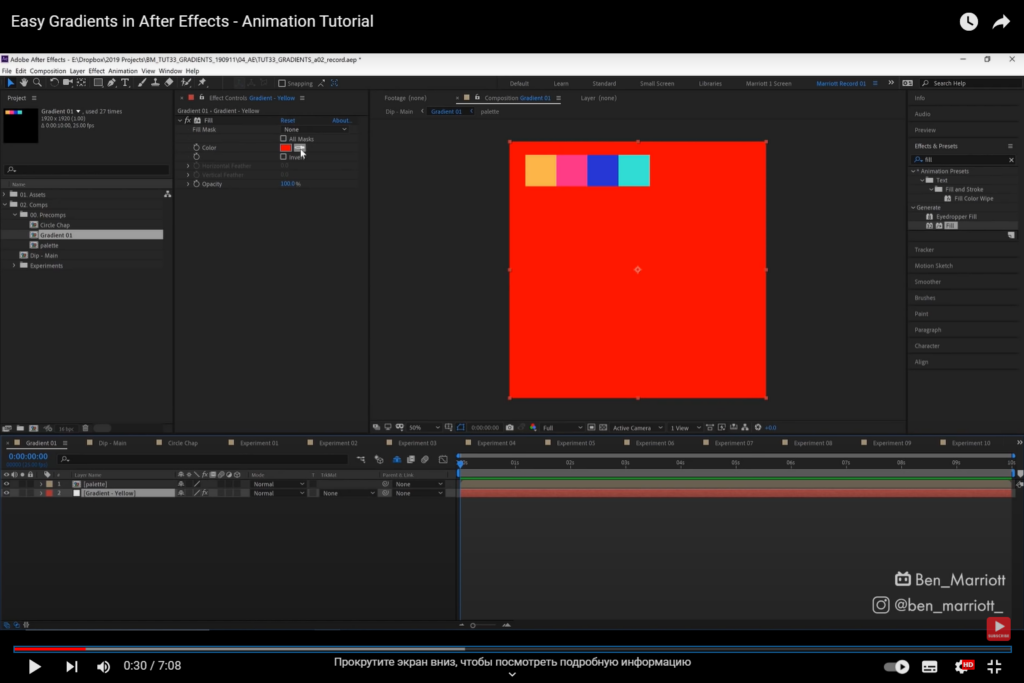Screen dimensions: 1024x683
Task: Select the Selection arrow tool
Action: (x=10, y=83)
